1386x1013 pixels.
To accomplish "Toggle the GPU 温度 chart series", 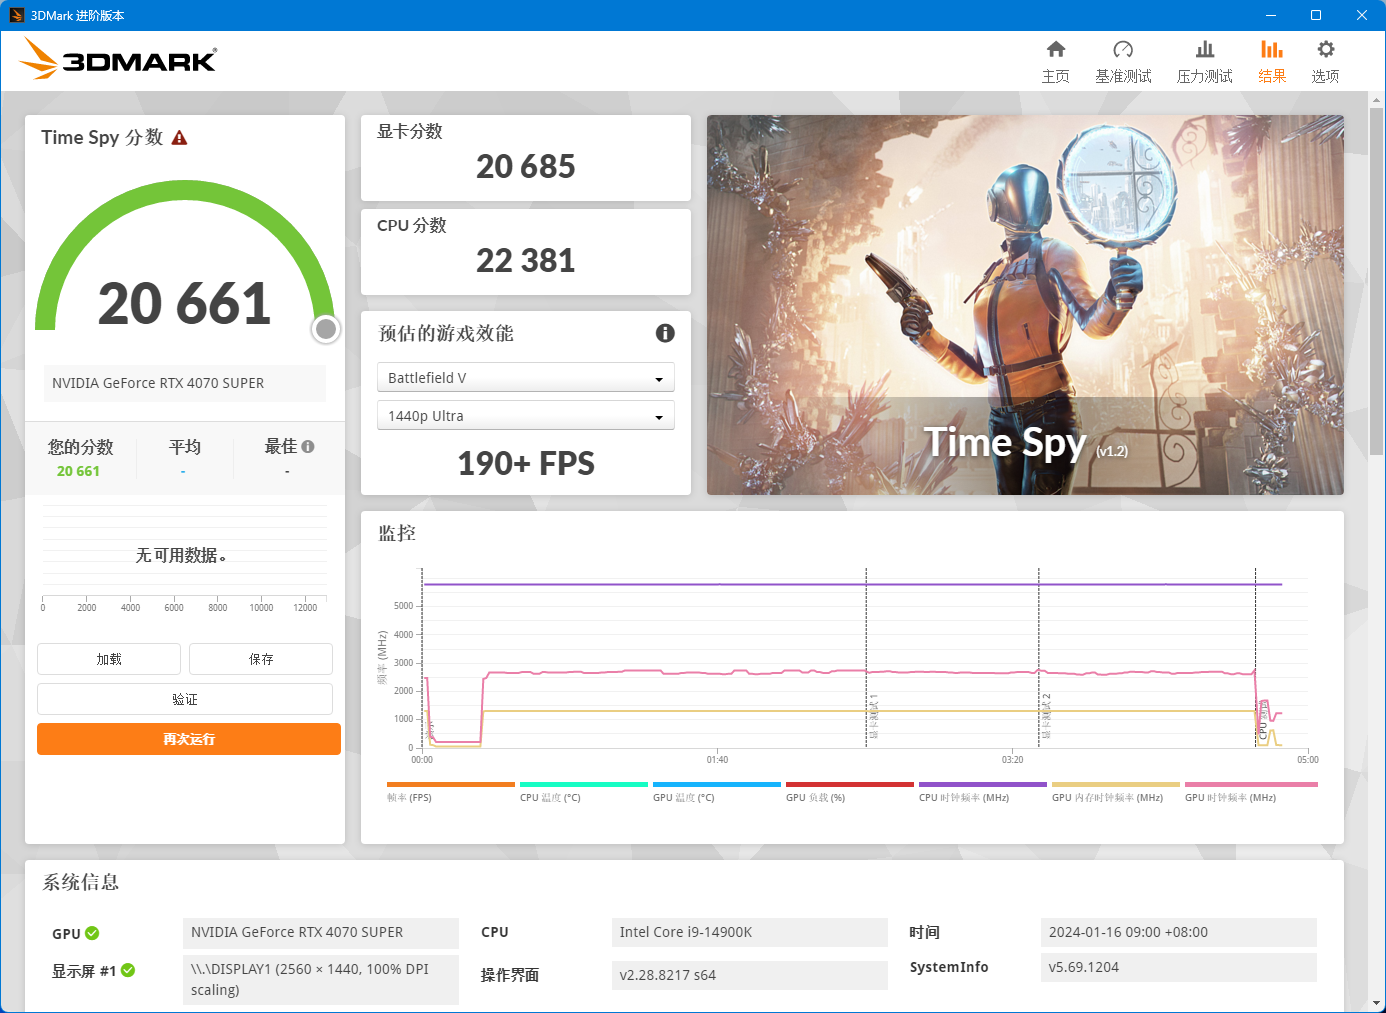I will 684,797.
